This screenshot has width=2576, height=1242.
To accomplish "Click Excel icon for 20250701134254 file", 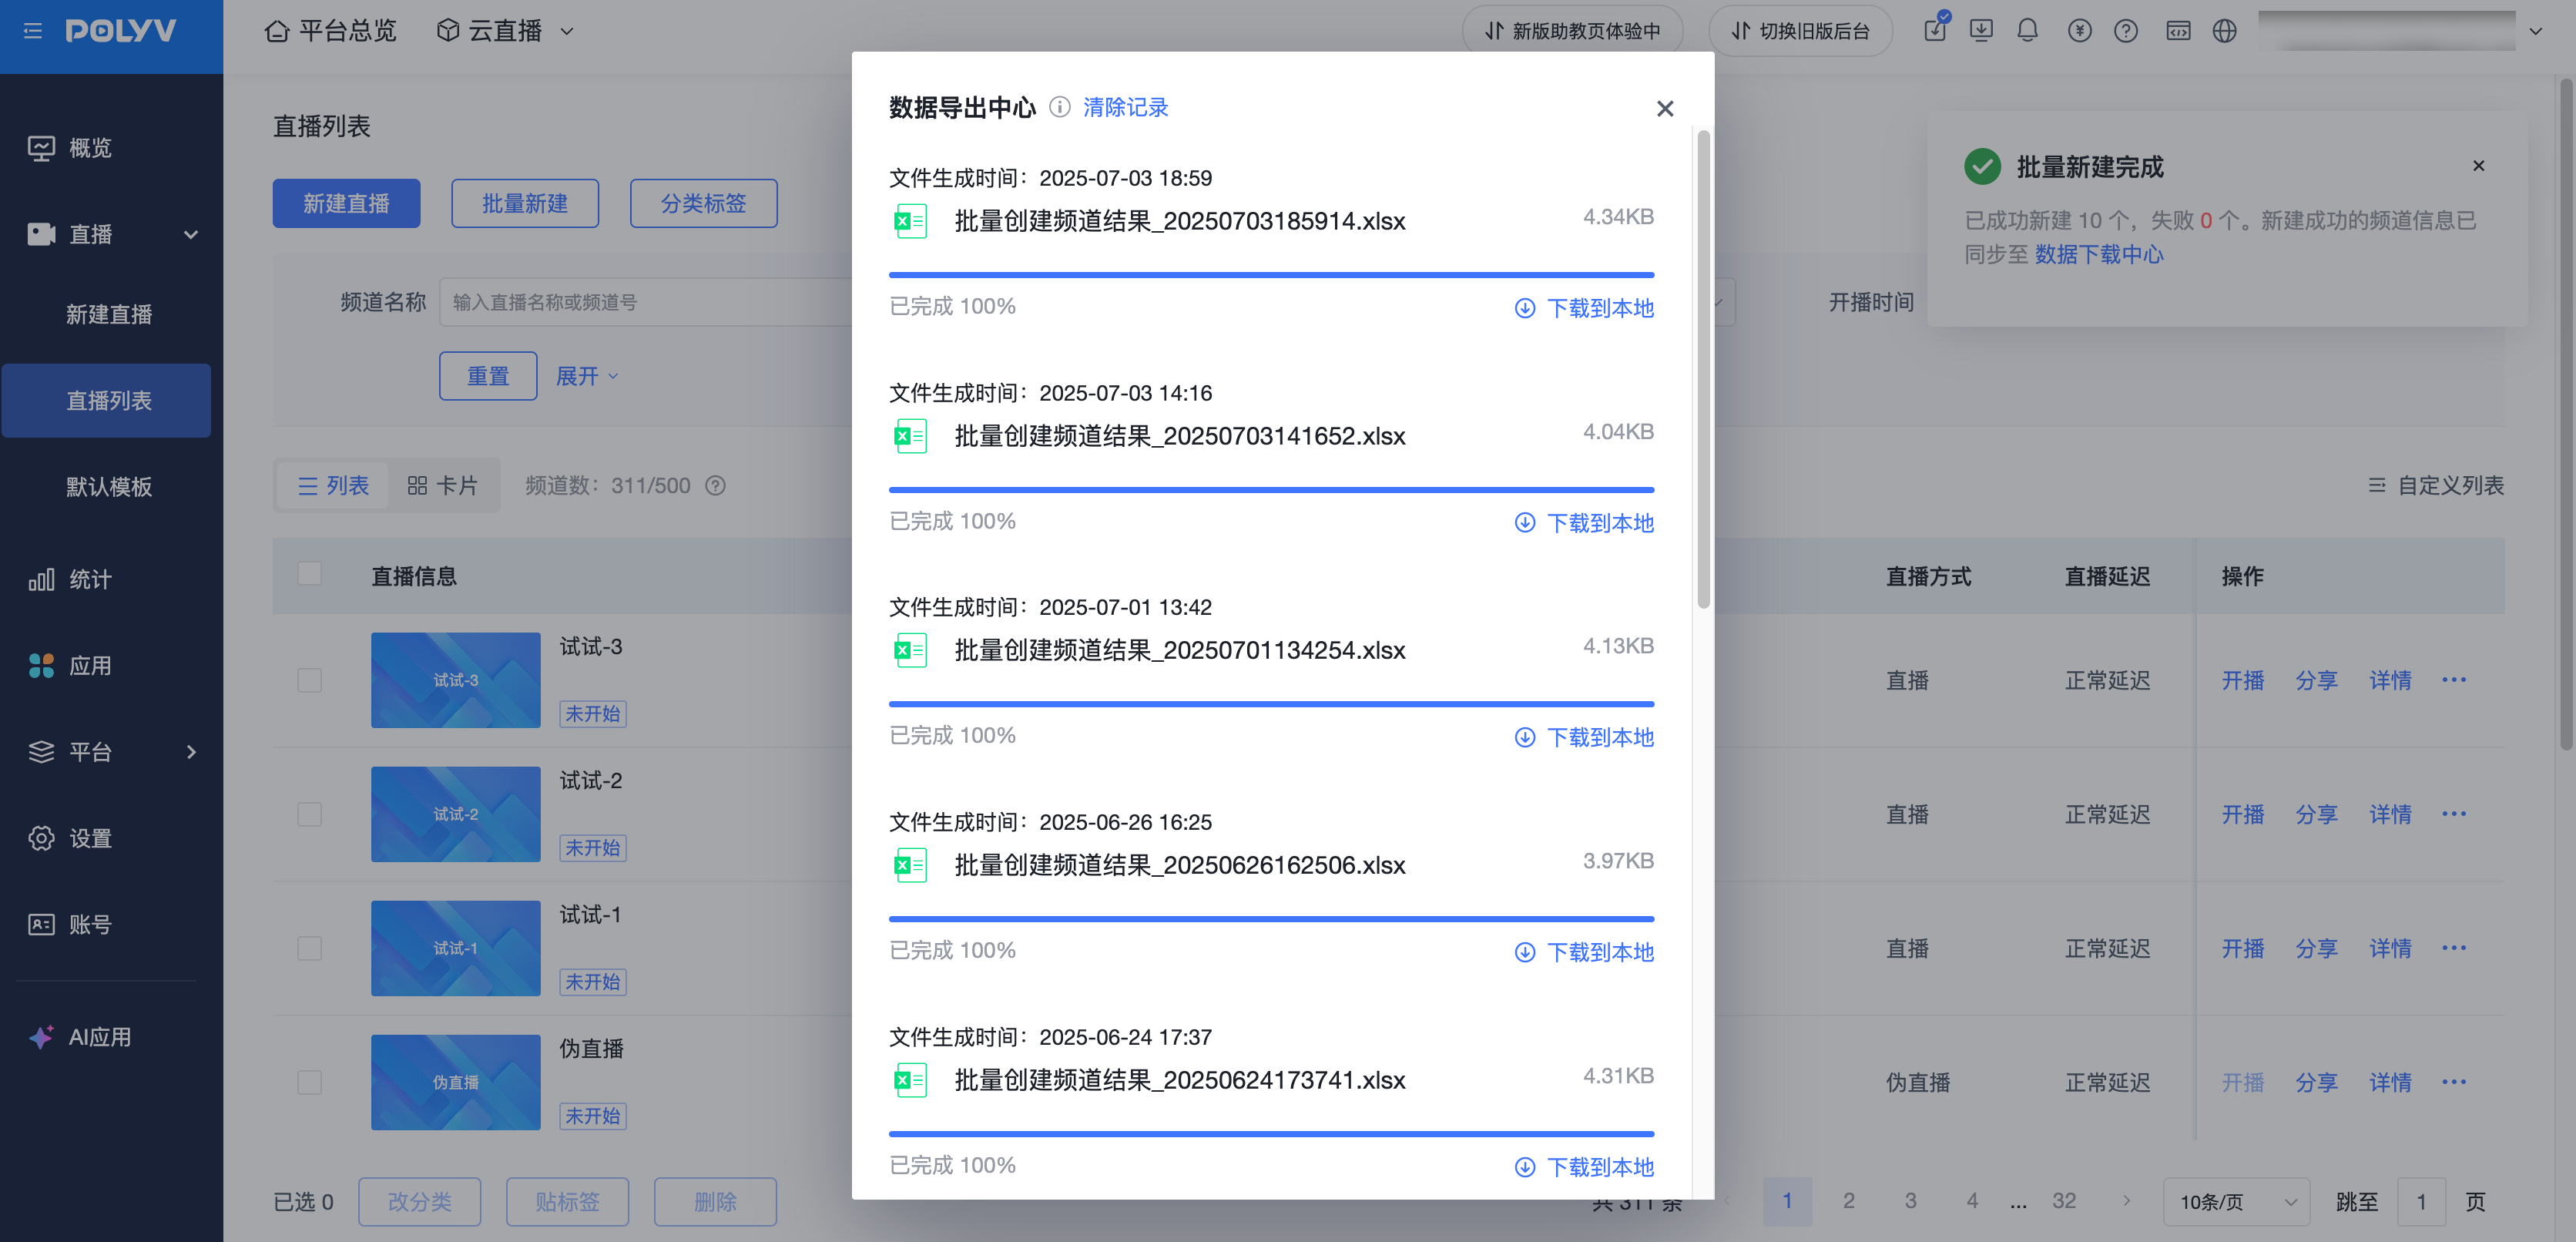I will point(910,650).
